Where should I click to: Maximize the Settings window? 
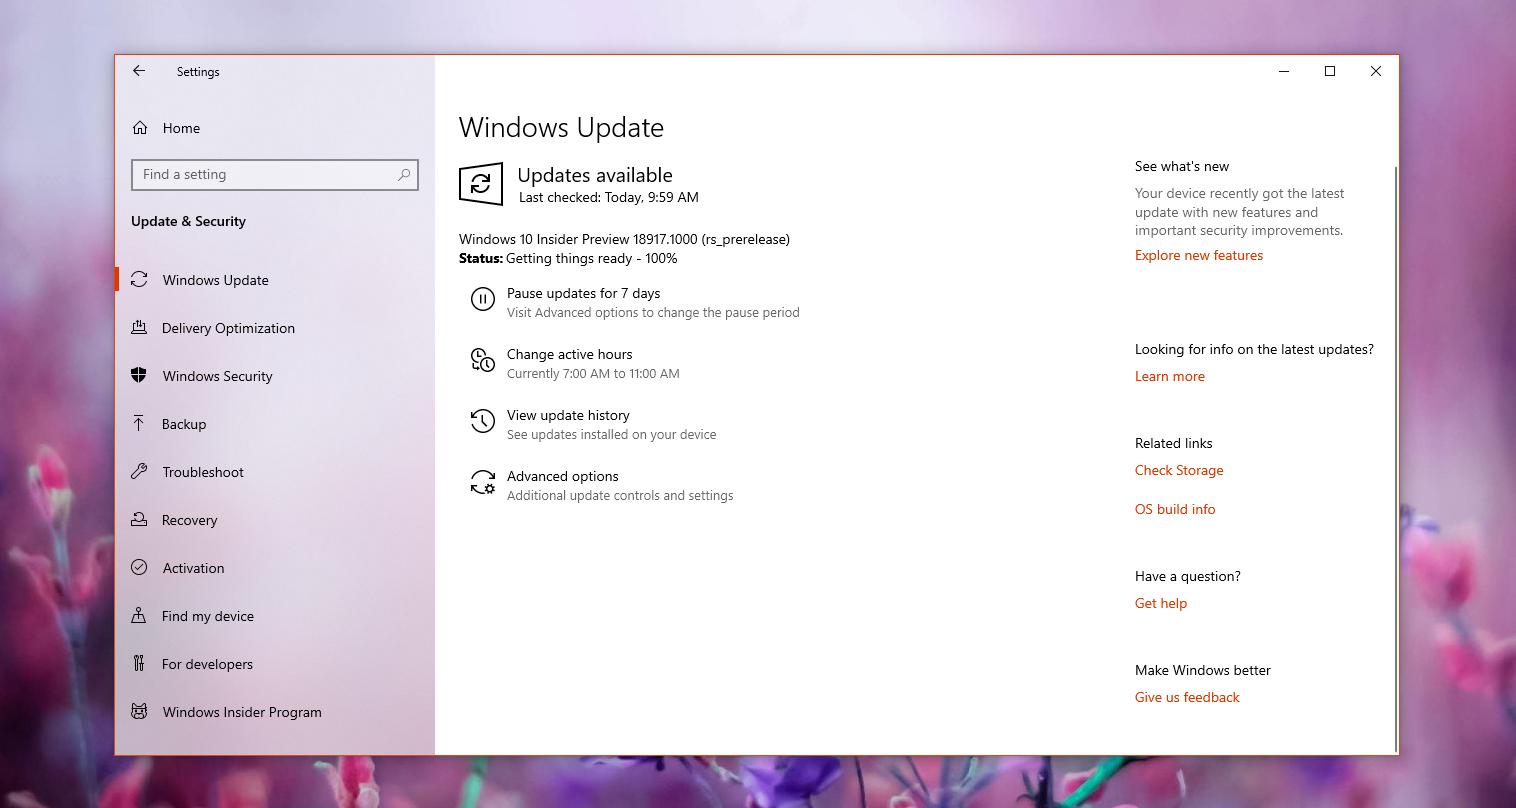coord(1330,71)
